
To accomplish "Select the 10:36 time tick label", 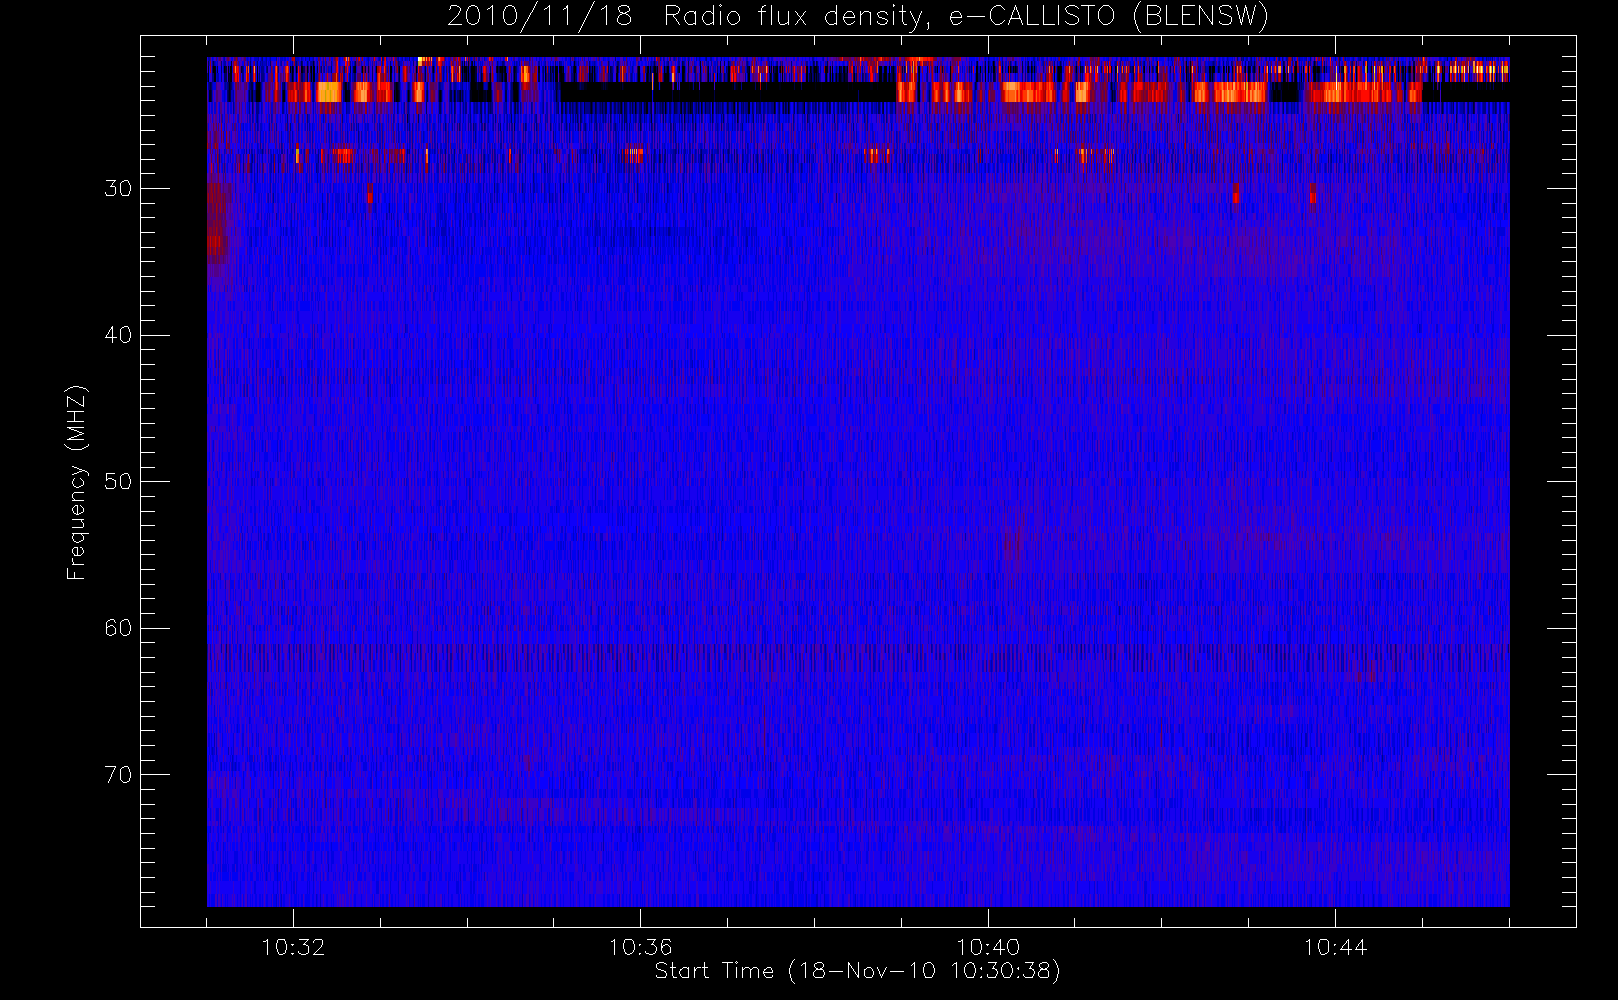I will (640, 948).
